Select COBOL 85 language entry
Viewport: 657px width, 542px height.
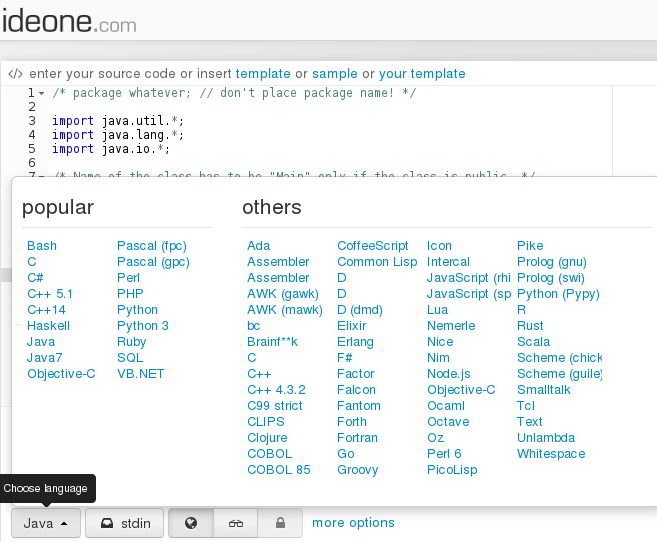pyautogui.click(x=279, y=470)
